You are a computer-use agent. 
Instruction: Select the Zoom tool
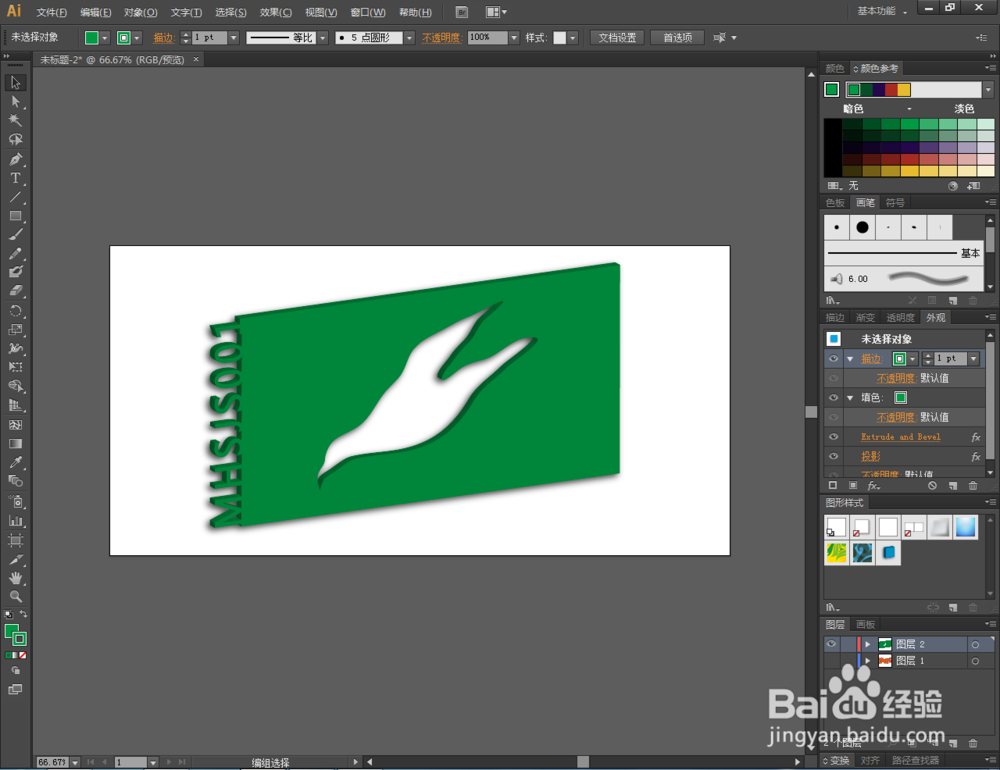click(15, 597)
